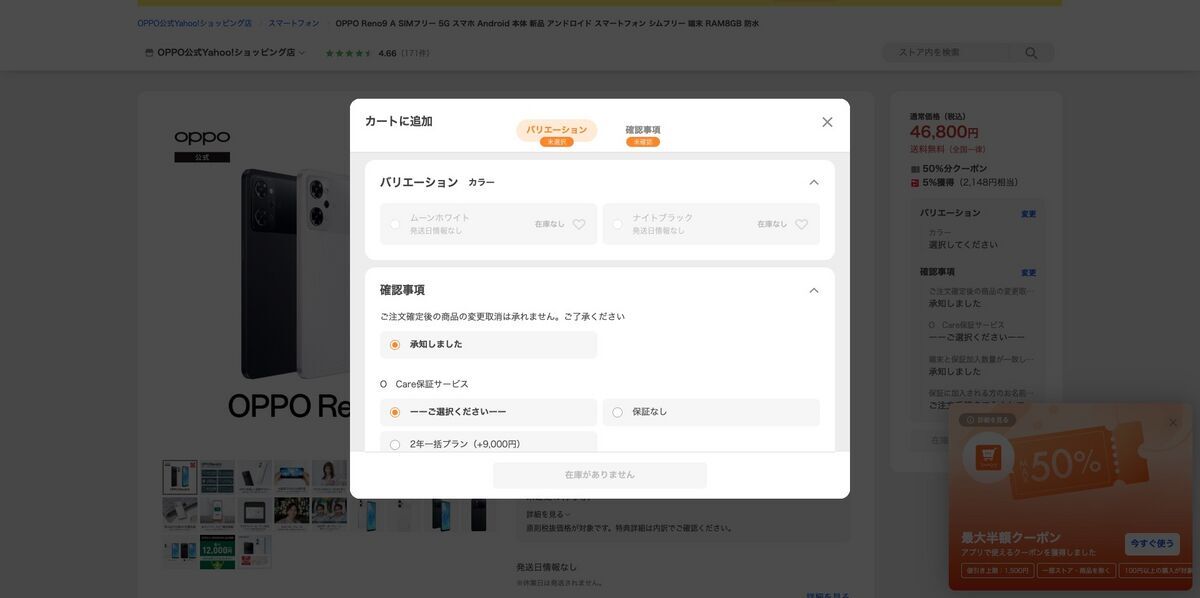
Task: Close the カートに追加 dialog
Action: tap(827, 122)
